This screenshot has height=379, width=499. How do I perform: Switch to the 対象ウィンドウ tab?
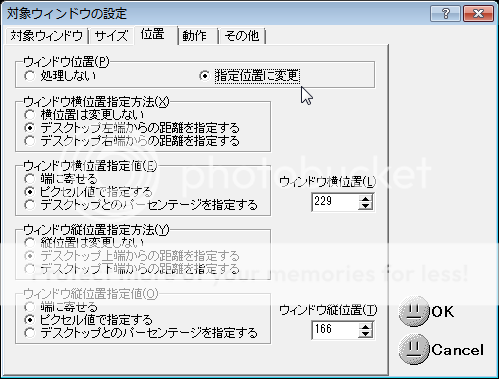47,36
